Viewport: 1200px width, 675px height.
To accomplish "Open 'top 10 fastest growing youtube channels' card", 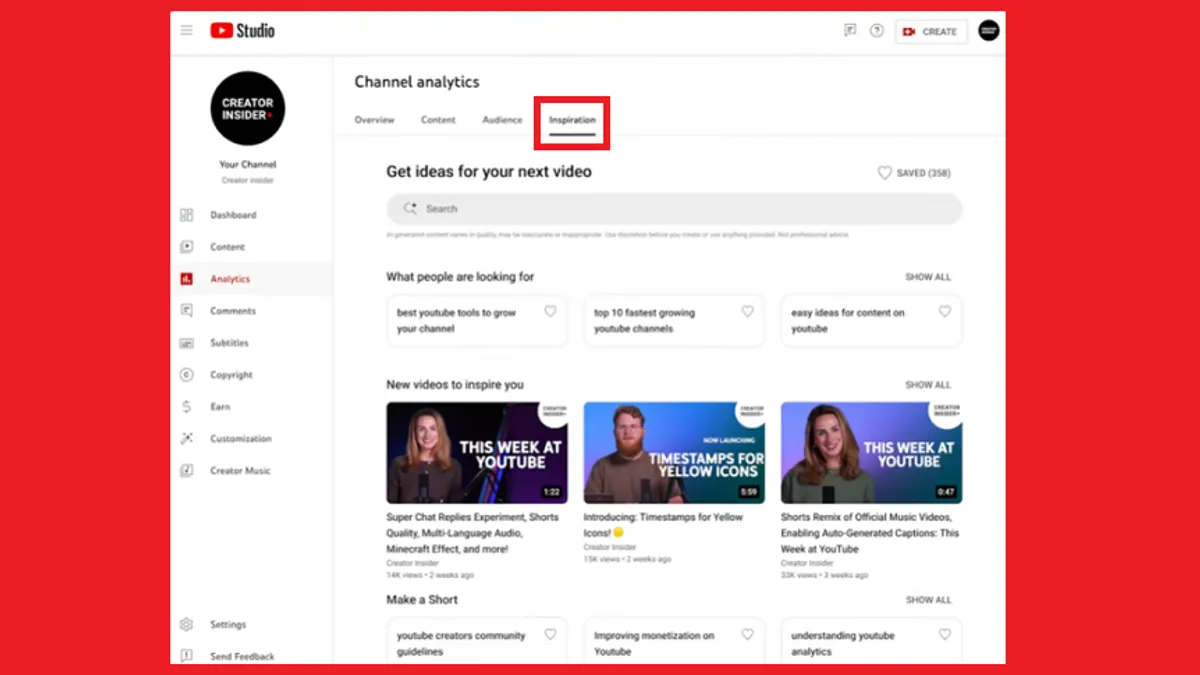I will [x=674, y=321].
